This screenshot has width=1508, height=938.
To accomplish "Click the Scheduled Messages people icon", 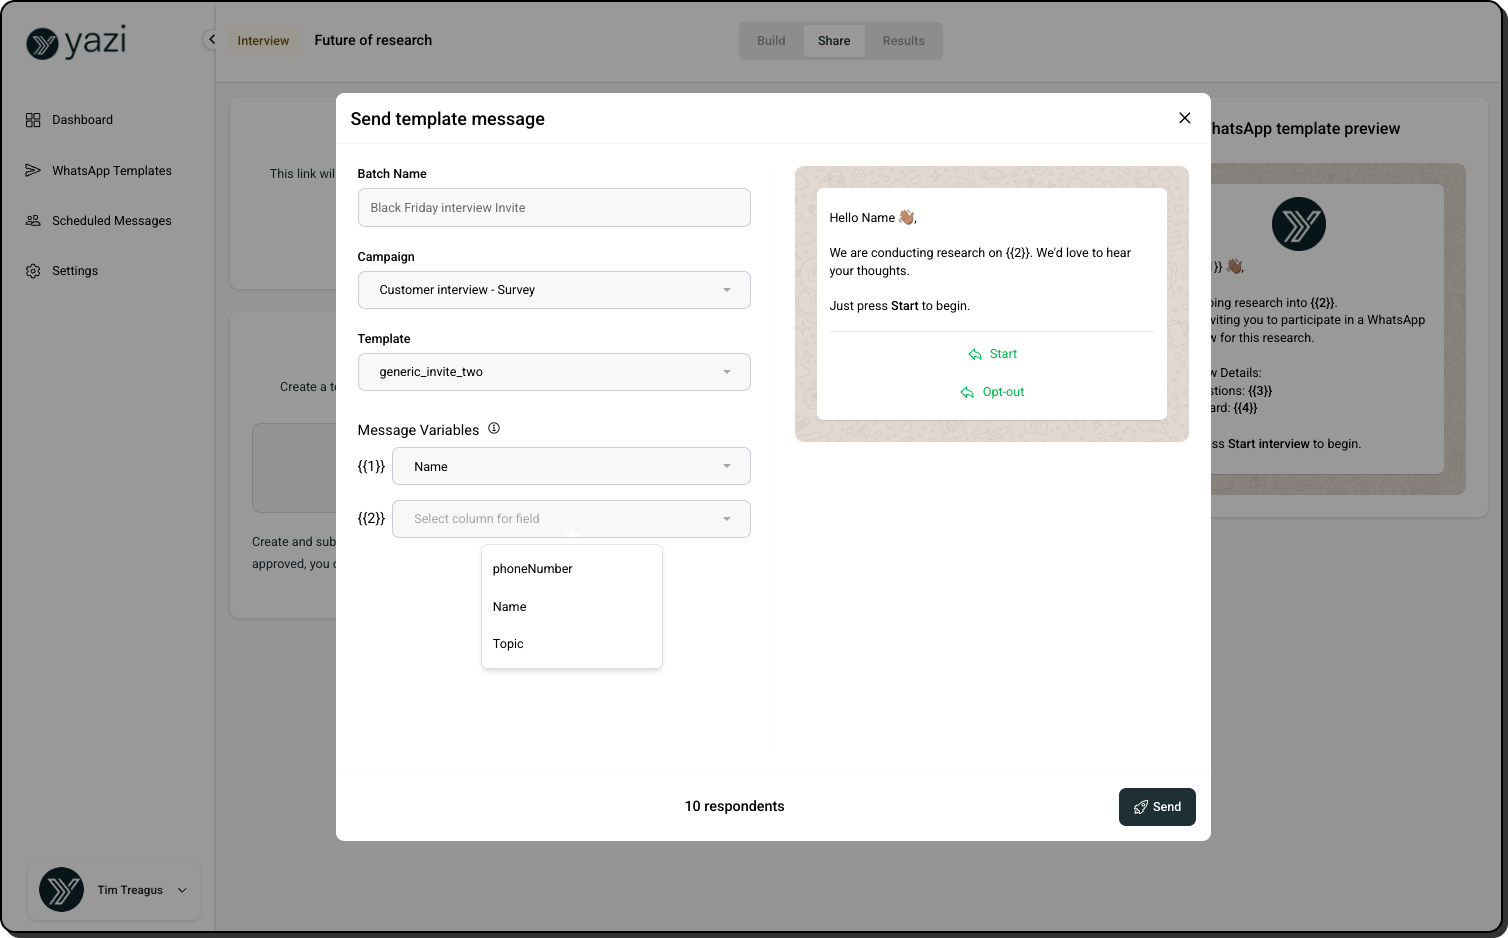I will (x=33, y=221).
